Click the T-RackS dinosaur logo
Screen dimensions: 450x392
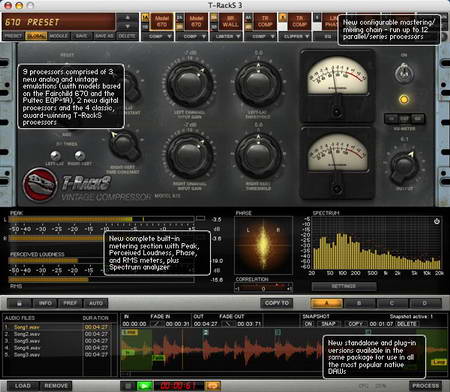[40, 184]
